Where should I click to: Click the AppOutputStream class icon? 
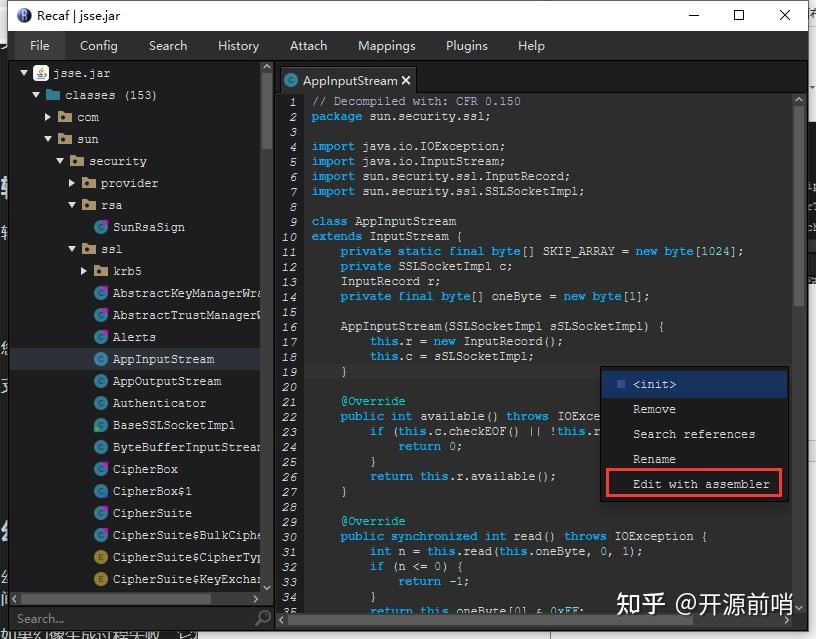pyautogui.click(x=101, y=381)
